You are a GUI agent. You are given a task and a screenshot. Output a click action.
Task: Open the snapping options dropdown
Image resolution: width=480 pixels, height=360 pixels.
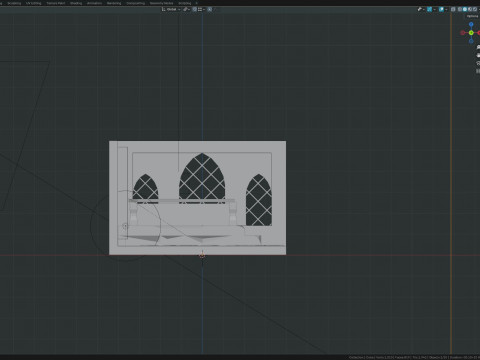click(201, 9)
